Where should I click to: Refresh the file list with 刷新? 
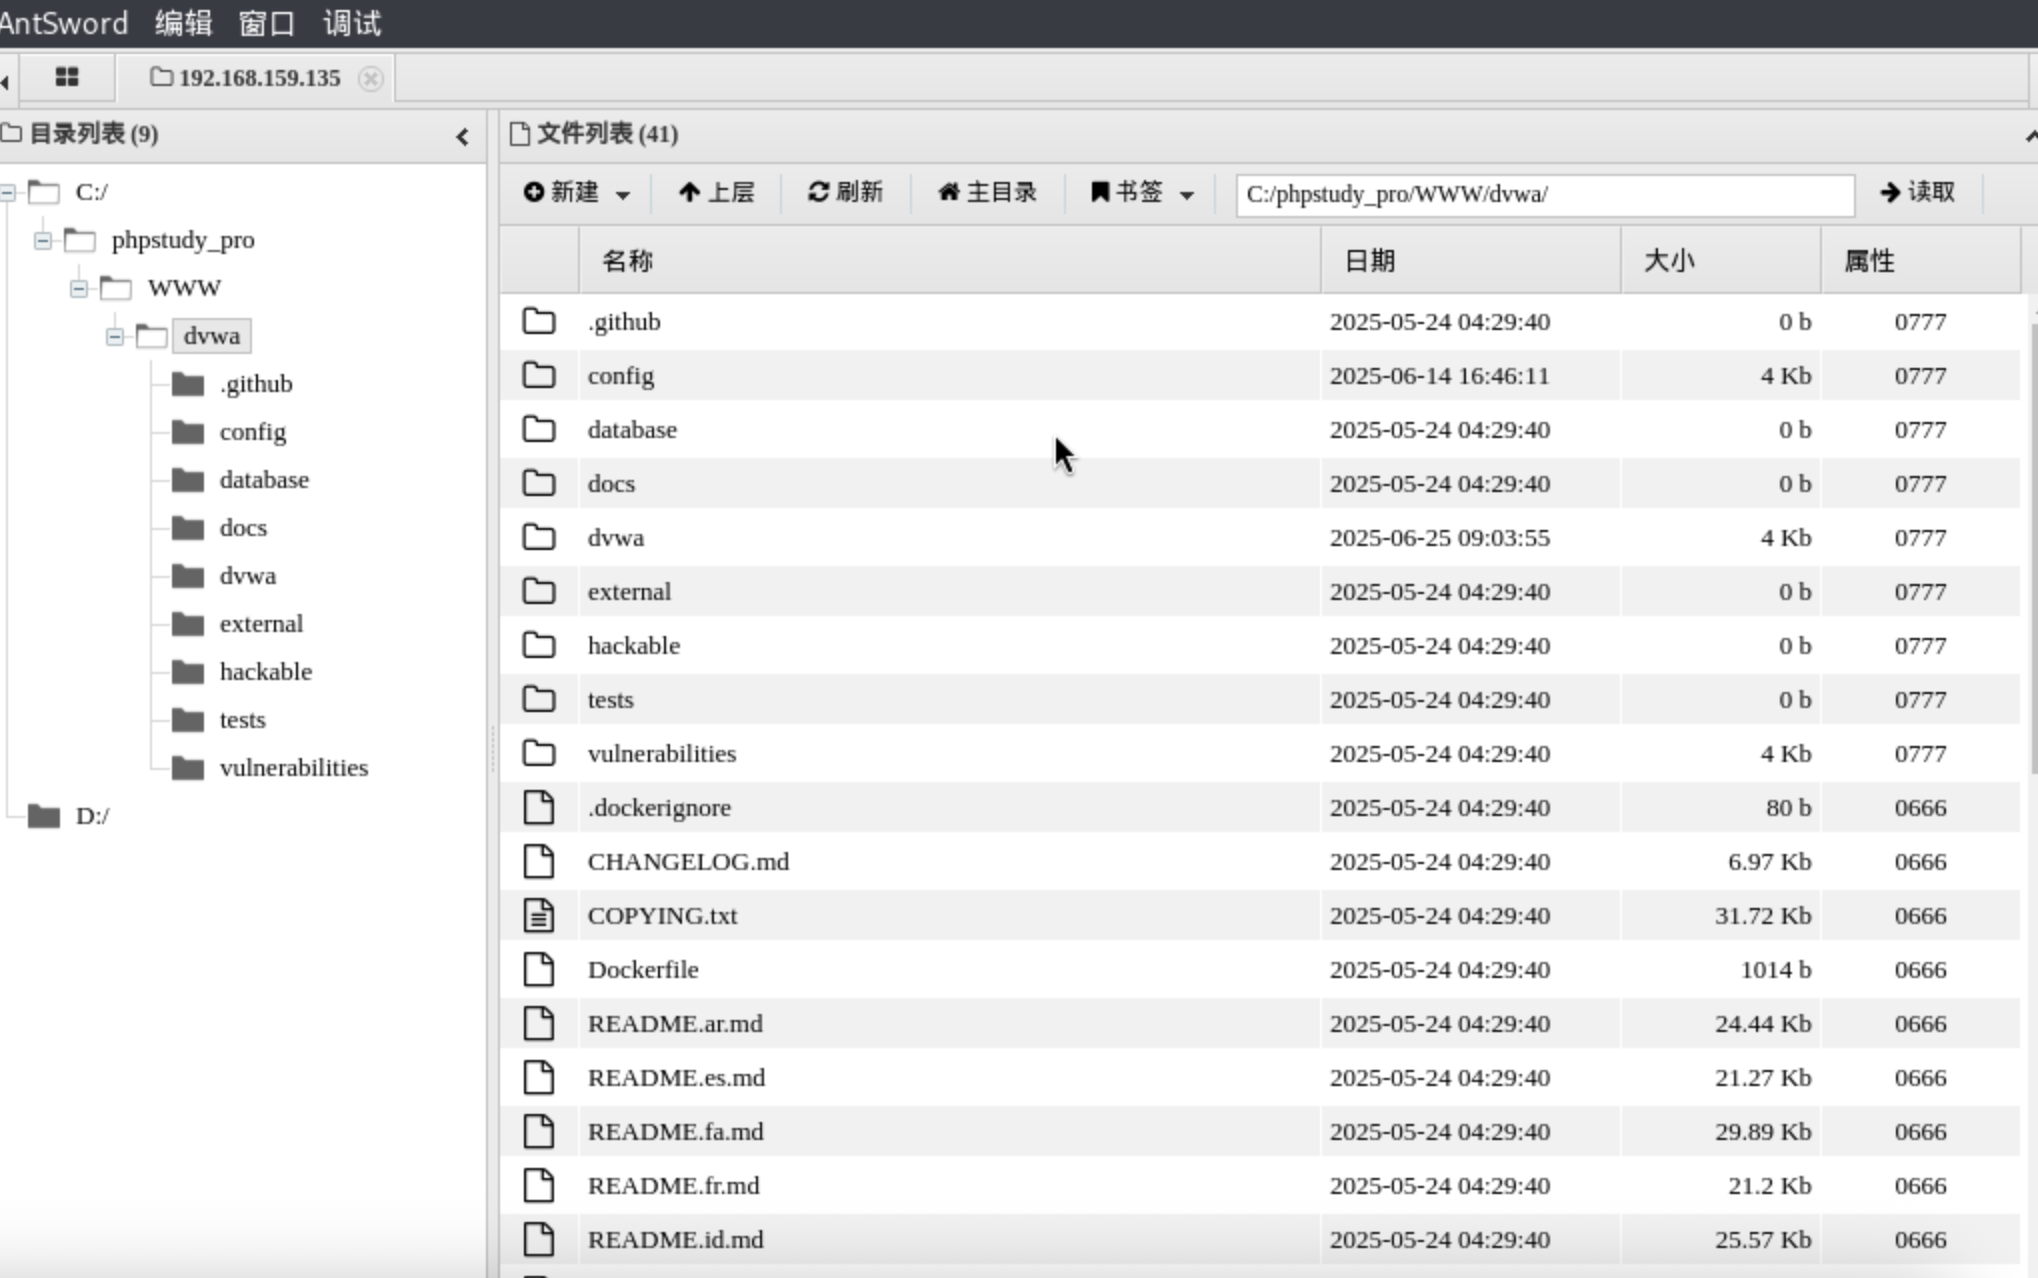(x=845, y=192)
